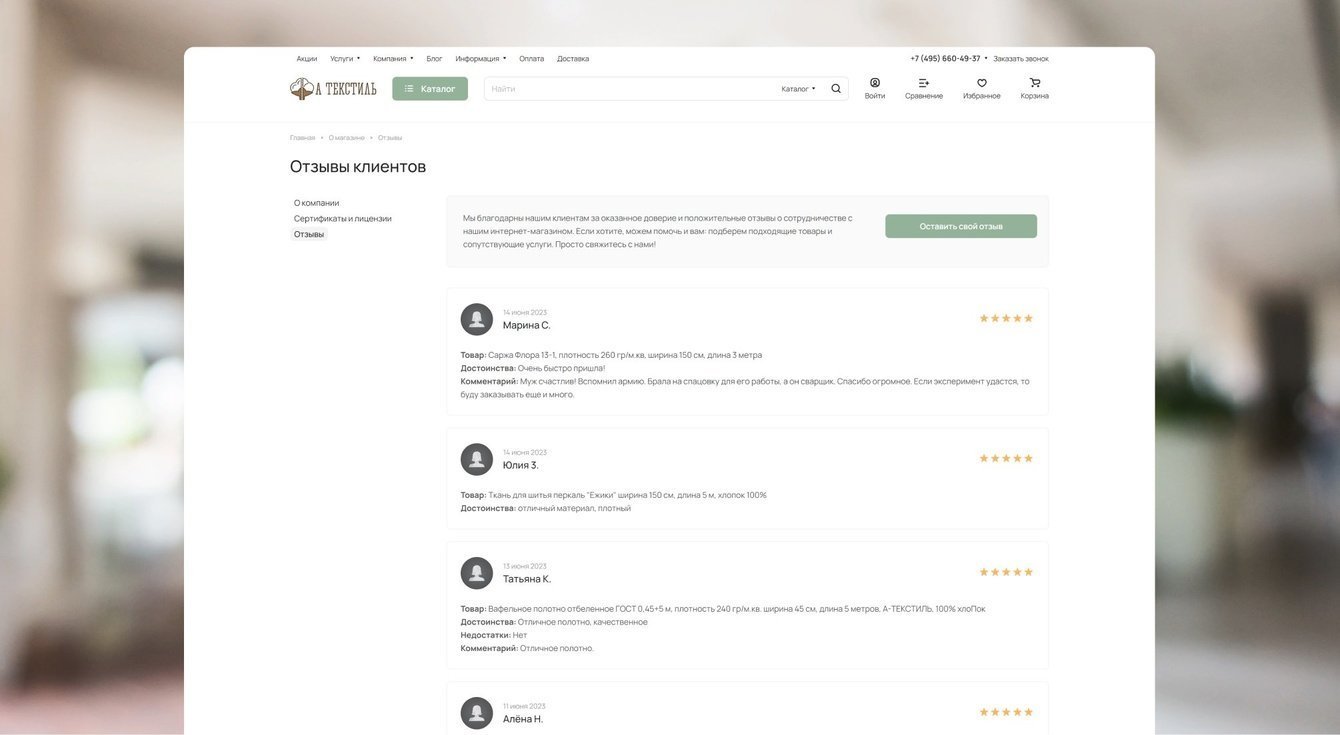Click the Заказать звонок link
The height and width of the screenshot is (735, 1340).
pyautogui.click(x=1021, y=59)
